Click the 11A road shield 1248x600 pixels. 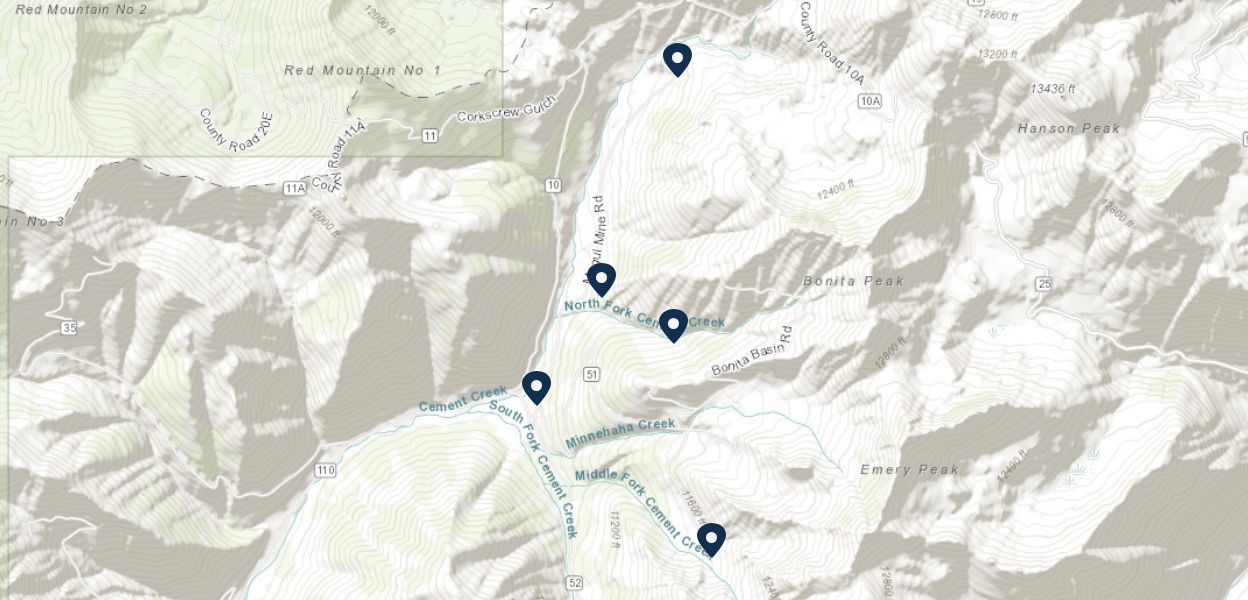tap(293, 187)
